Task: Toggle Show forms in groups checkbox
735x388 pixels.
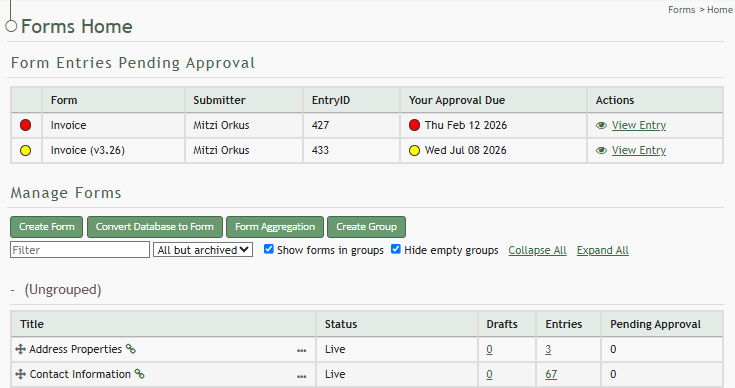Action: (269, 249)
